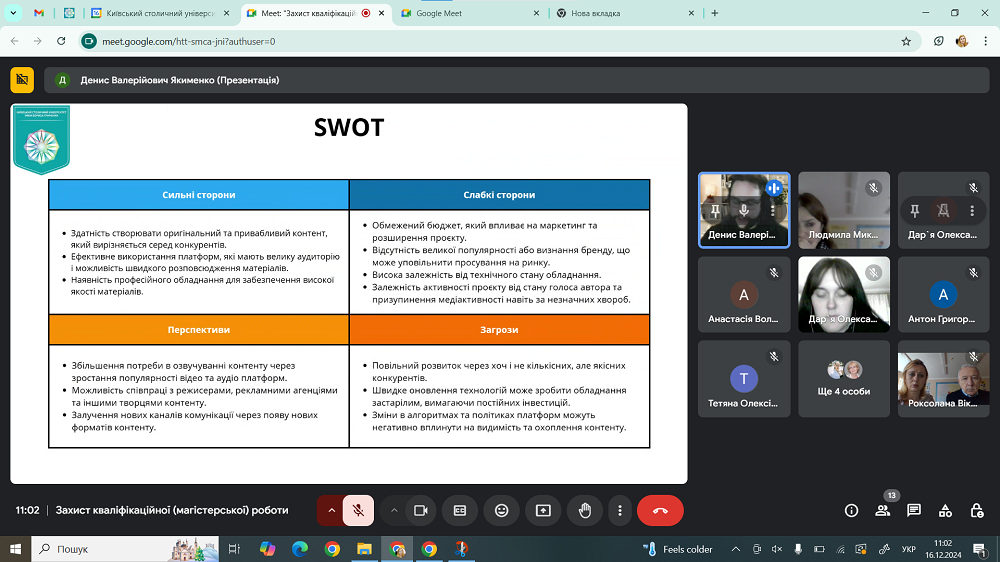
Task: Open the in-call chat panel
Action: coord(914,510)
